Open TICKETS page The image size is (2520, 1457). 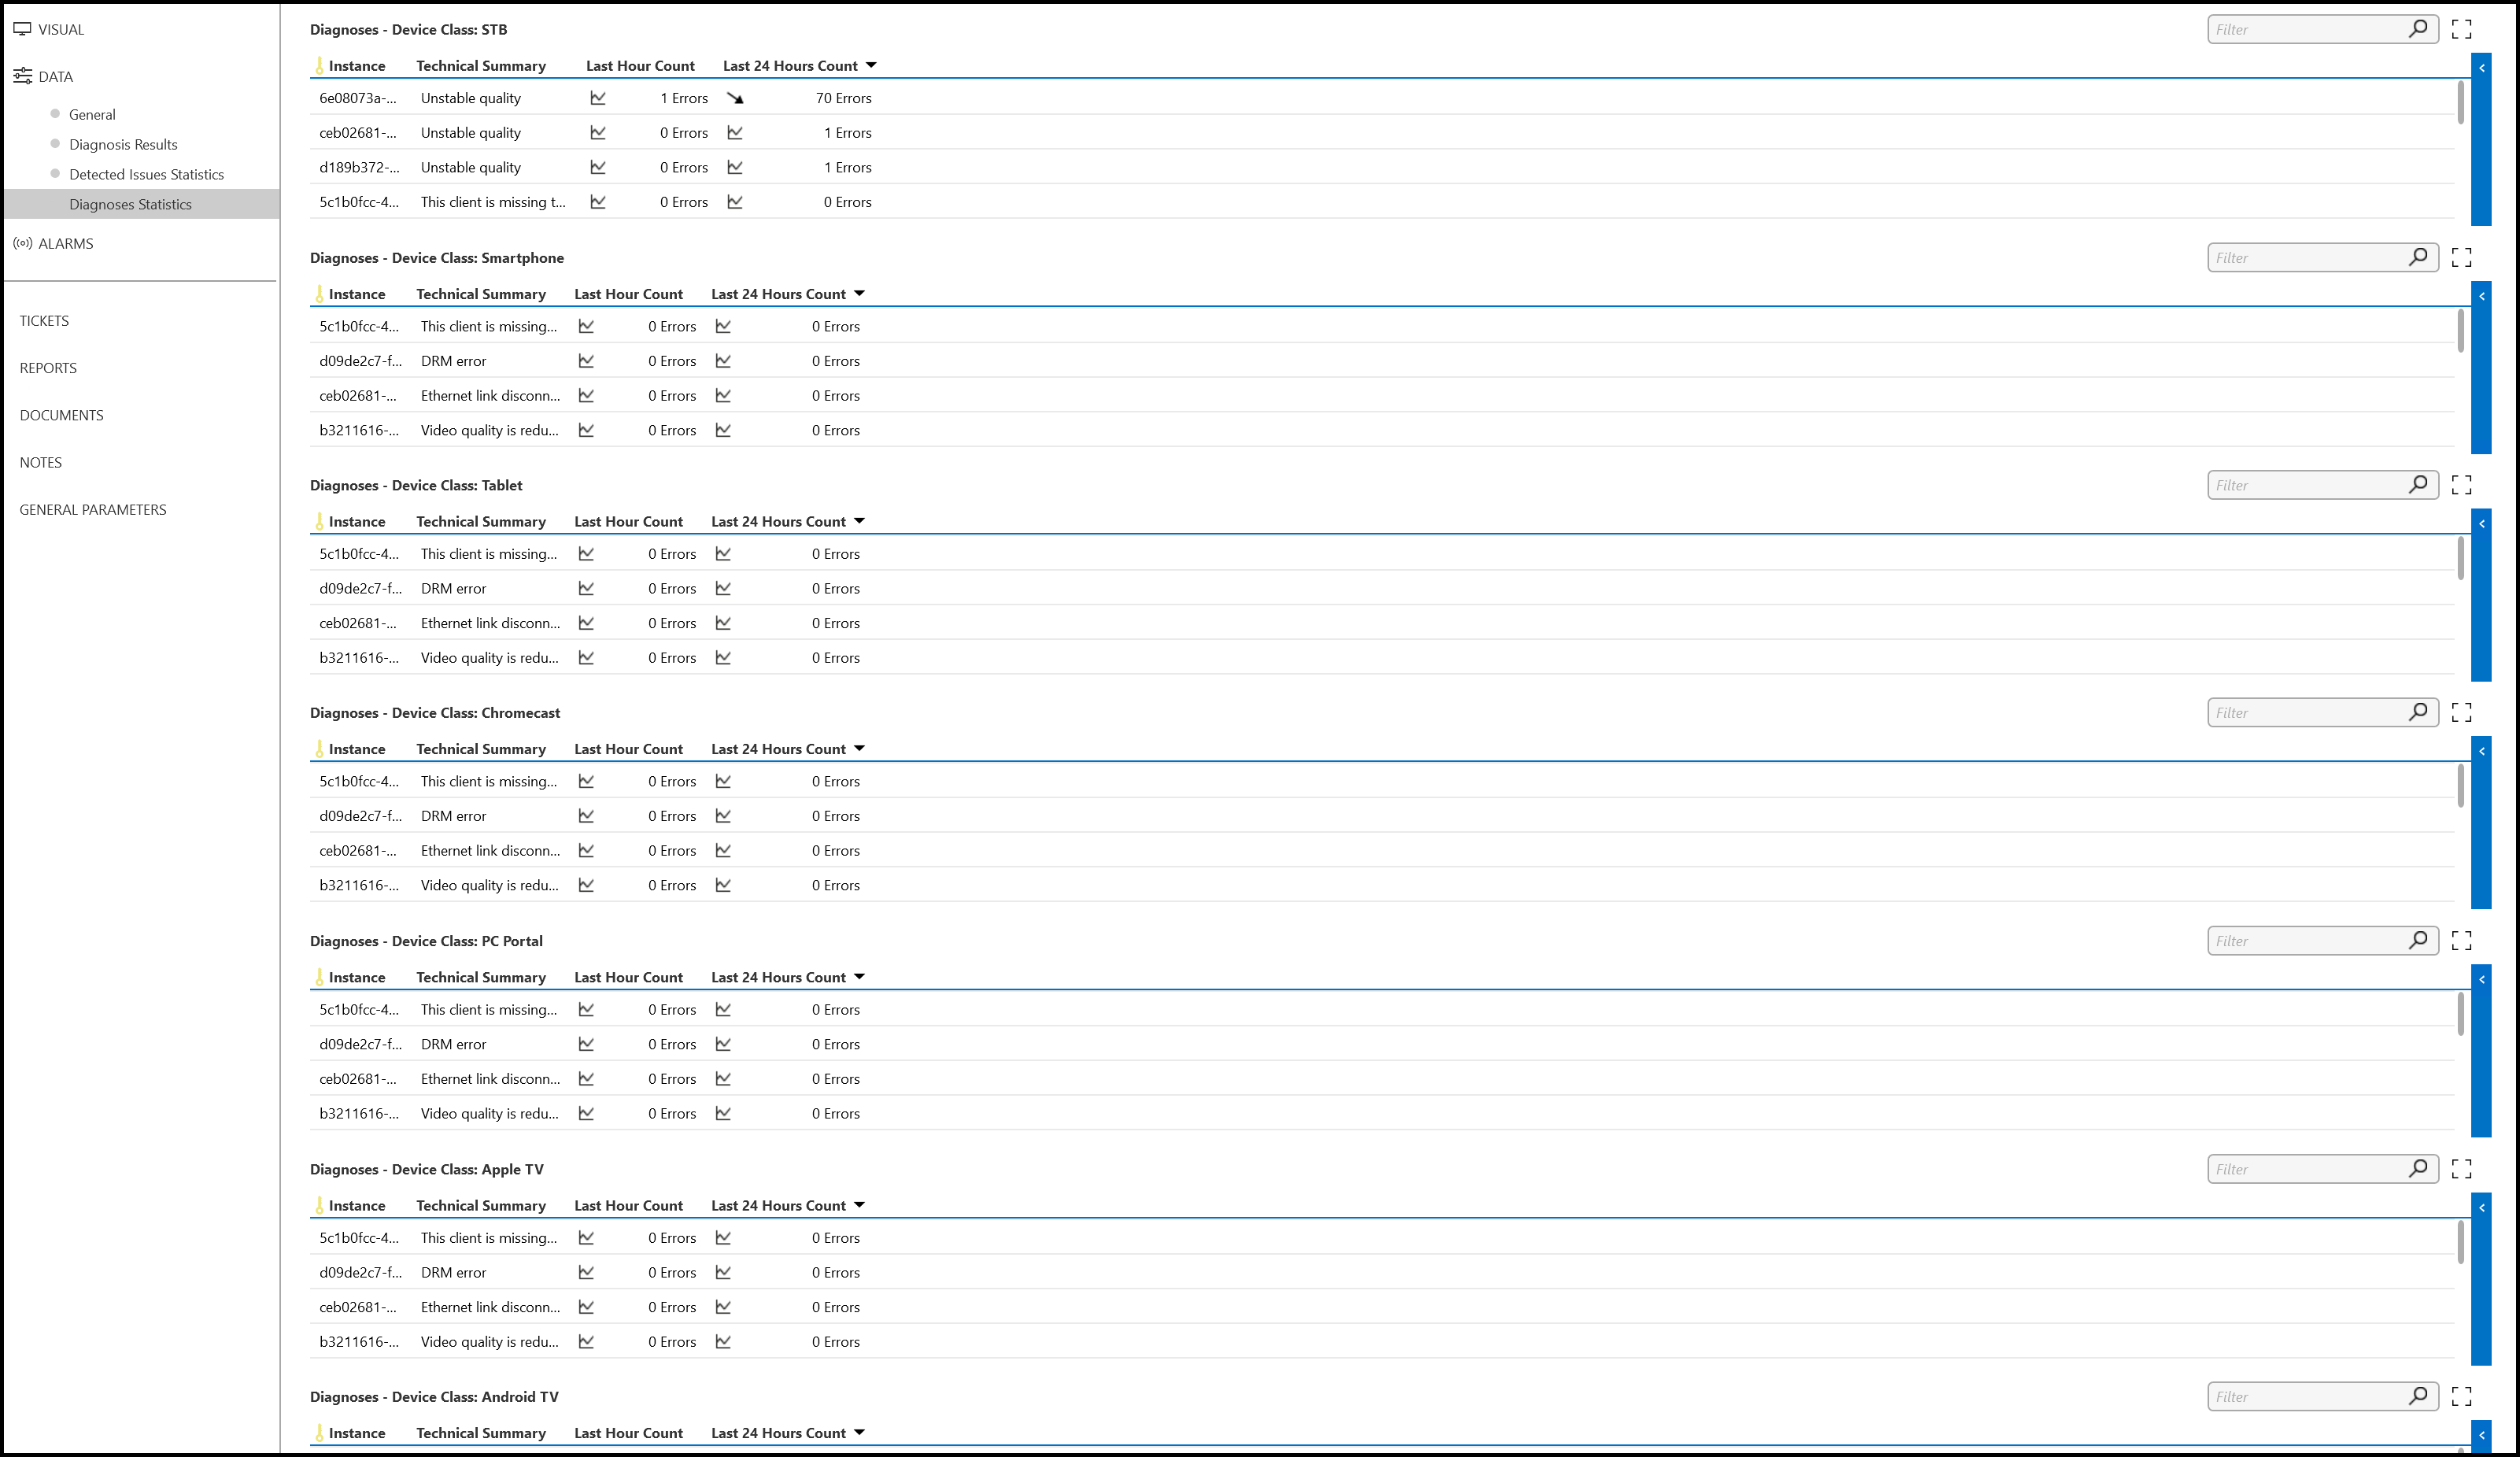point(44,321)
